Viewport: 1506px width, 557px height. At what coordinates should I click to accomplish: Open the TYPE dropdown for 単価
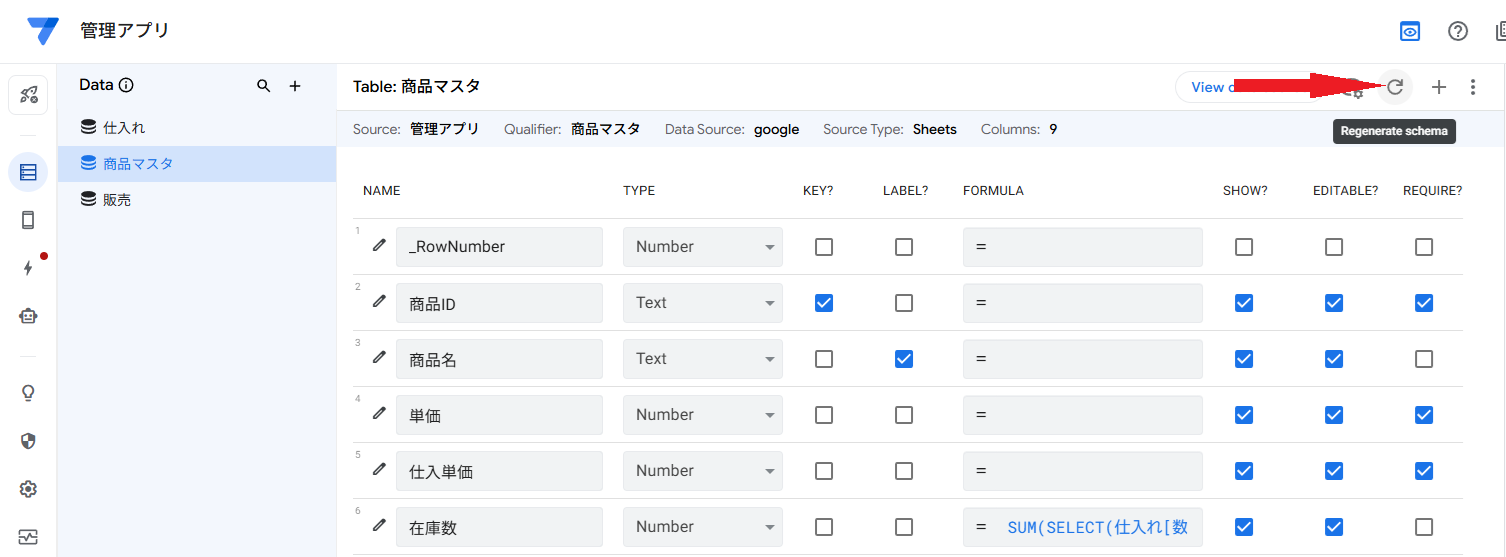[x=702, y=415]
